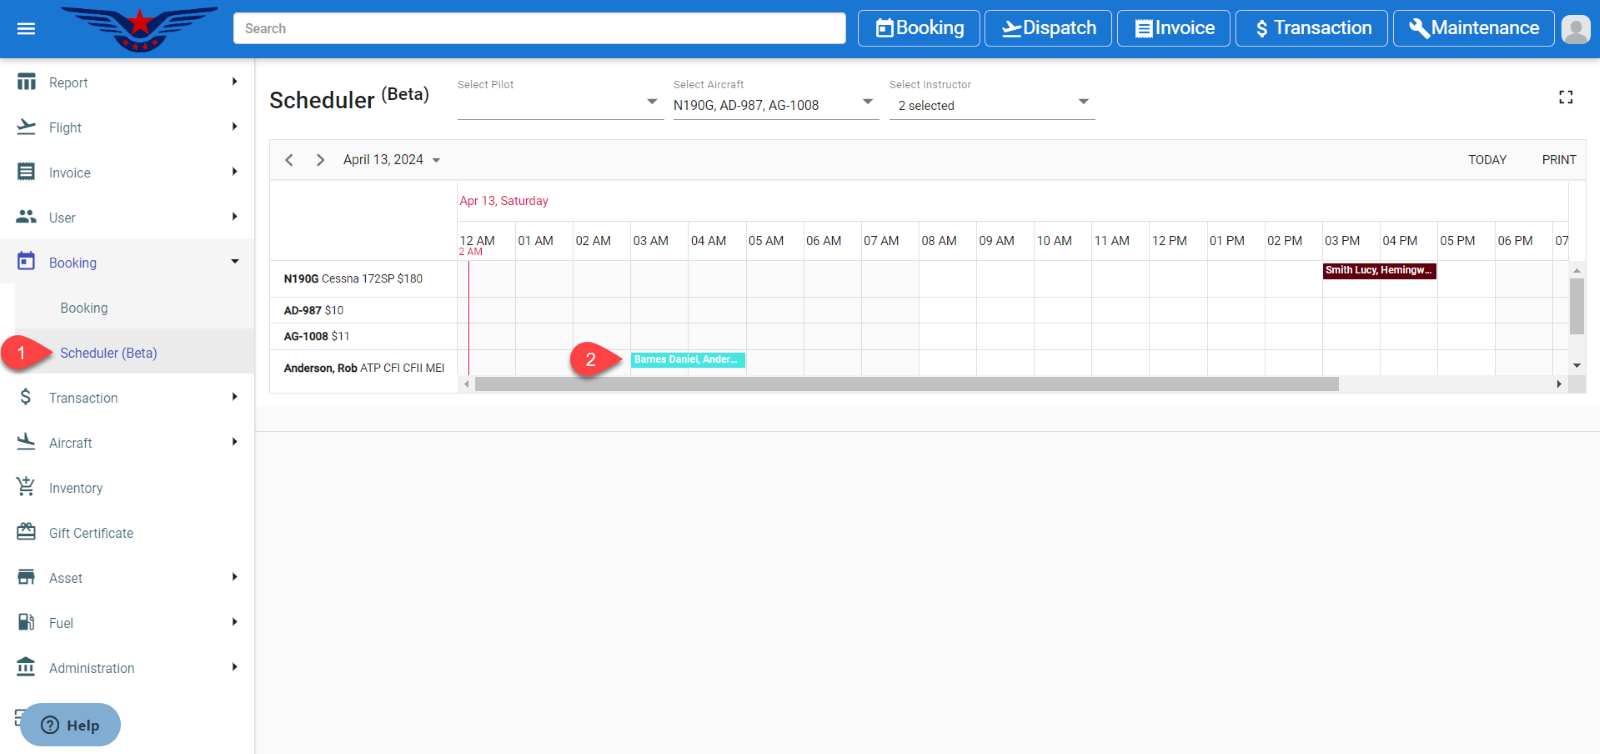Open the Select Instructor dropdown
Viewport: 1600px width, 754px height.
click(992, 104)
